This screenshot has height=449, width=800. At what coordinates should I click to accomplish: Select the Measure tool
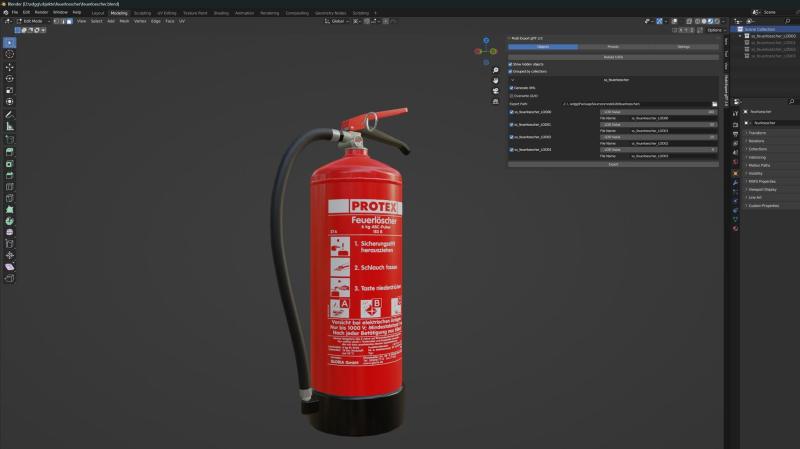10,126
